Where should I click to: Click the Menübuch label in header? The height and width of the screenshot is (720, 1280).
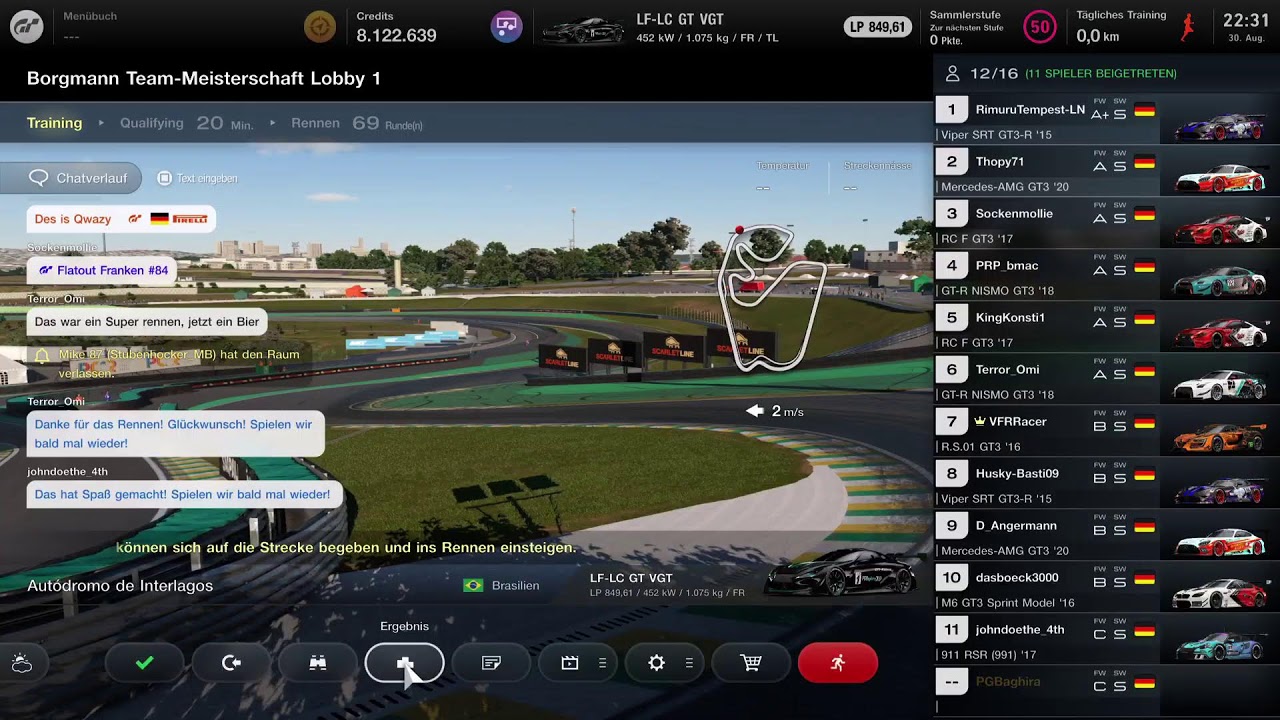point(89,17)
